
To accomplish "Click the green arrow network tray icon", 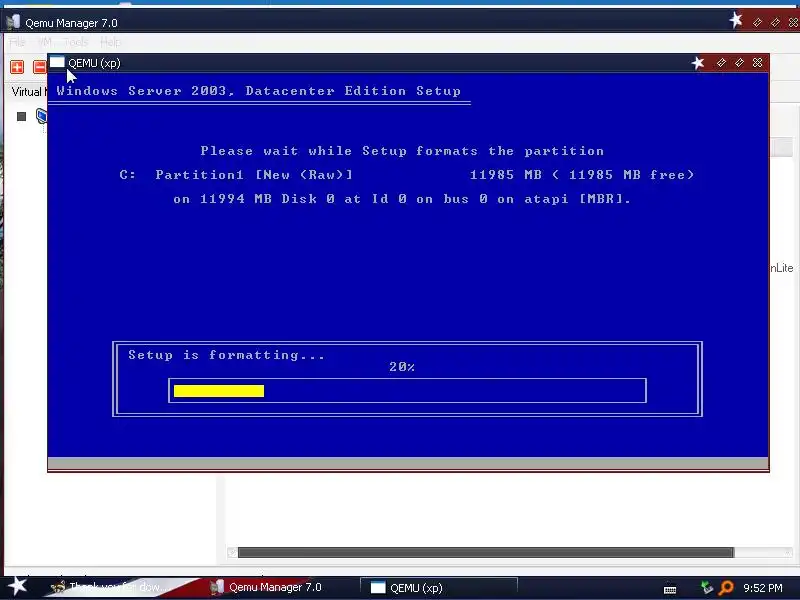I will [707, 587].
